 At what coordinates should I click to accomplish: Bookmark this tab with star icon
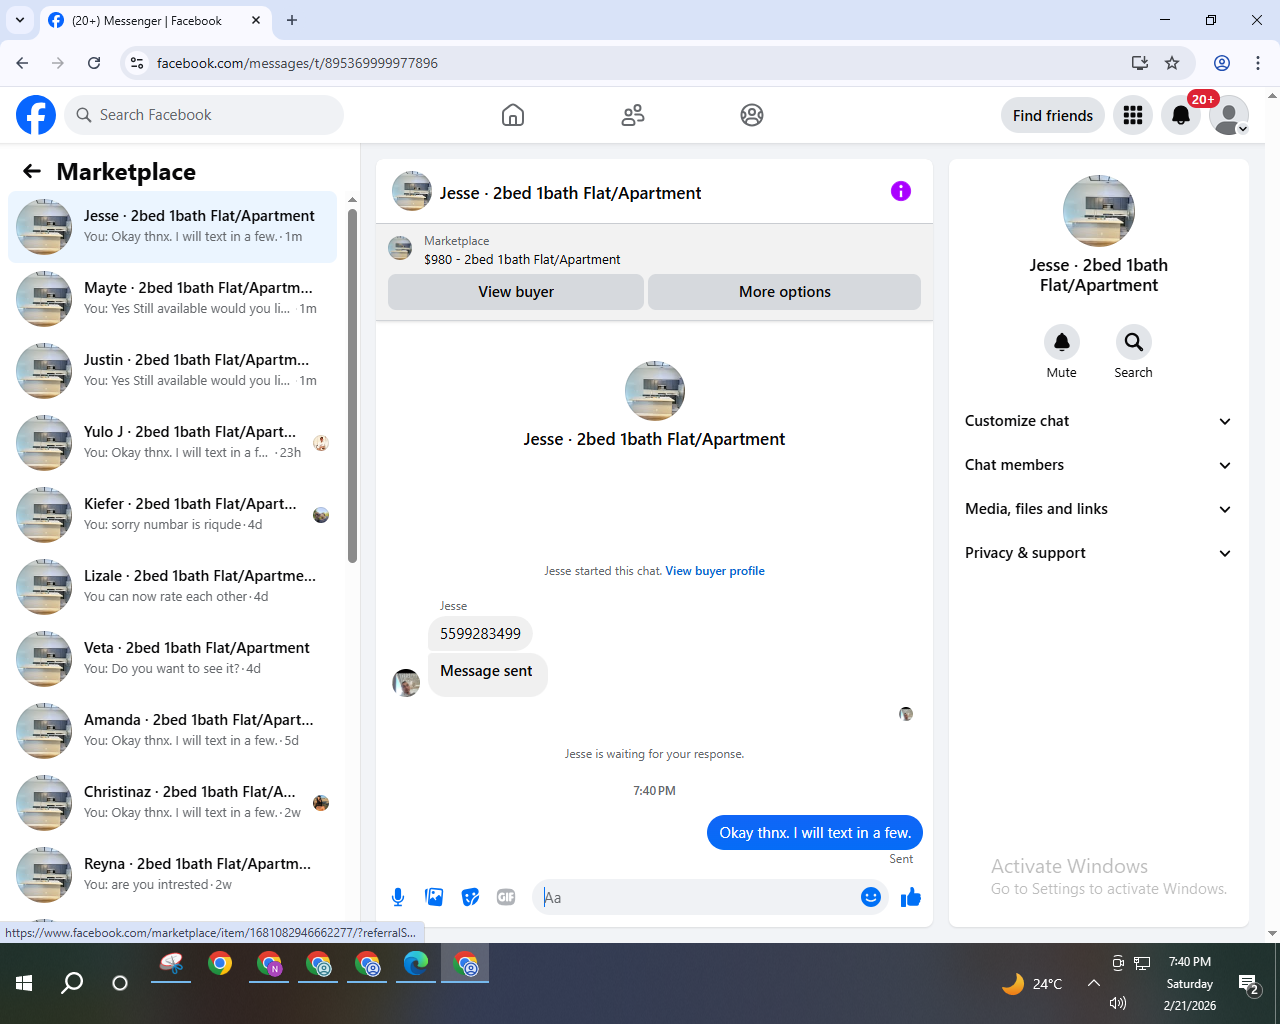pos(1172,63)
